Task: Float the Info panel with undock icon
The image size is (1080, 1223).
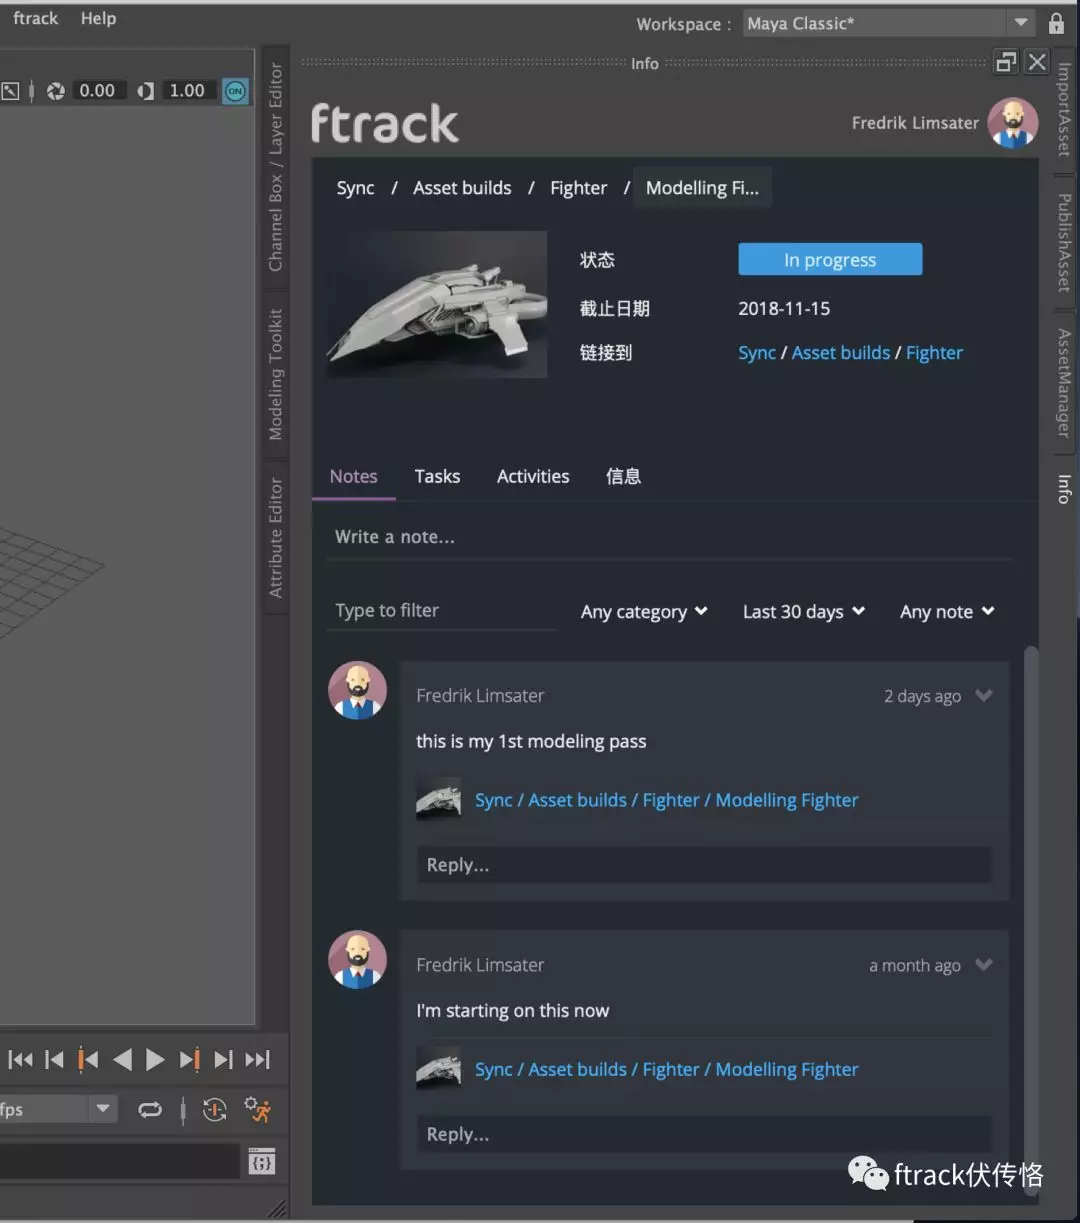Action: 1006,62
